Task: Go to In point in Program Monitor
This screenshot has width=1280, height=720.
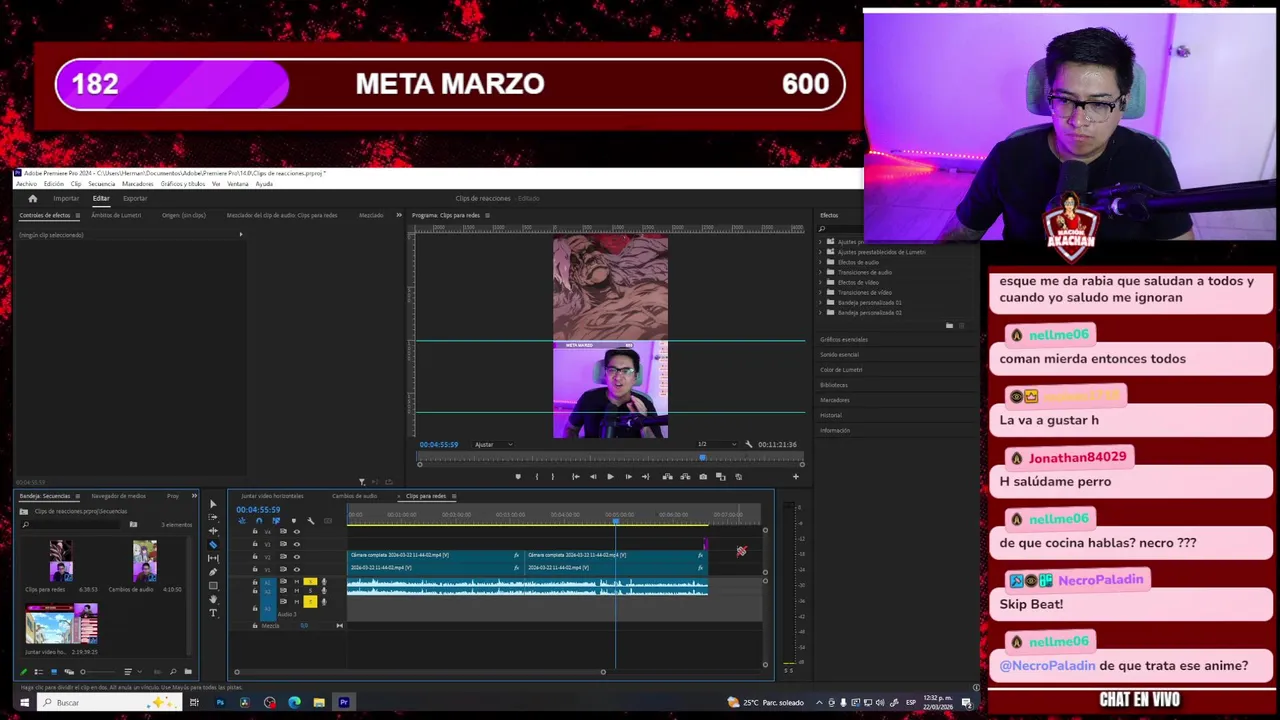Action: 576,476
